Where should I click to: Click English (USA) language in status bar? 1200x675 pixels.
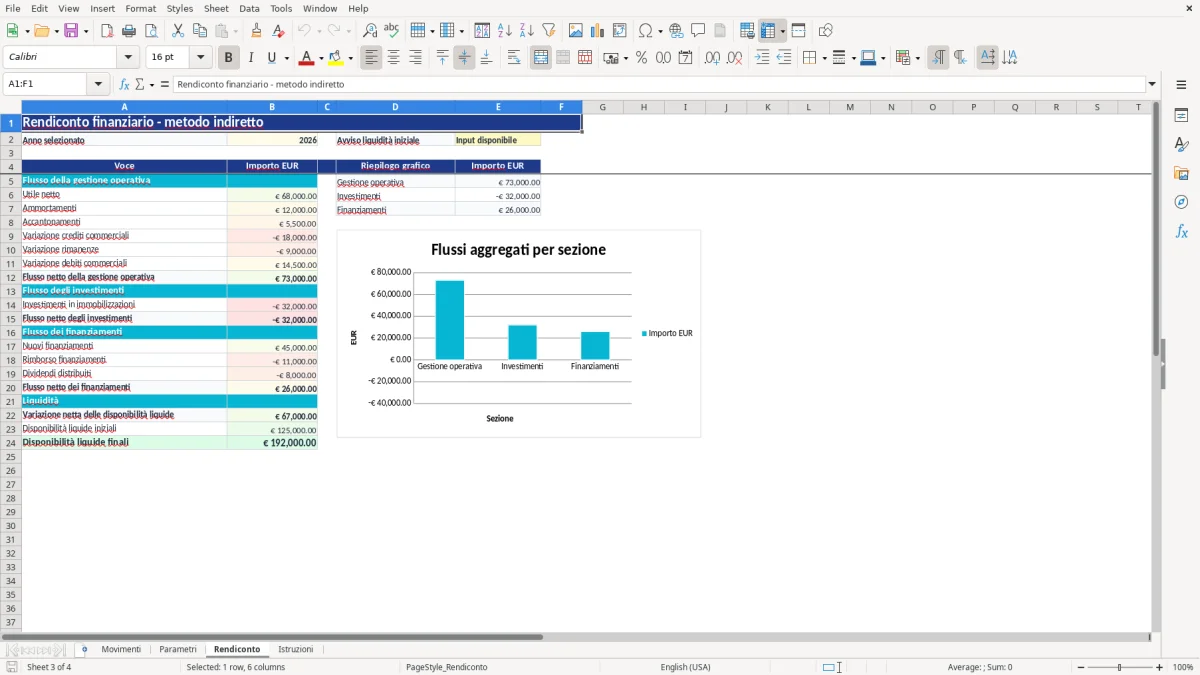tap(686, 667)
